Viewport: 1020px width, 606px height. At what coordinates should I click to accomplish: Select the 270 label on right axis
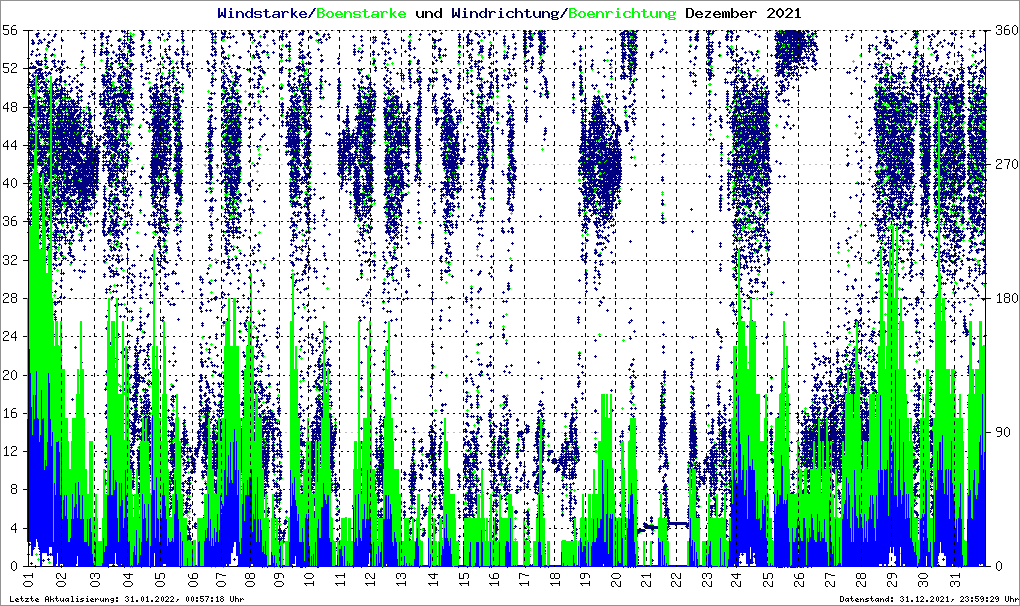tap(1001, 164)
